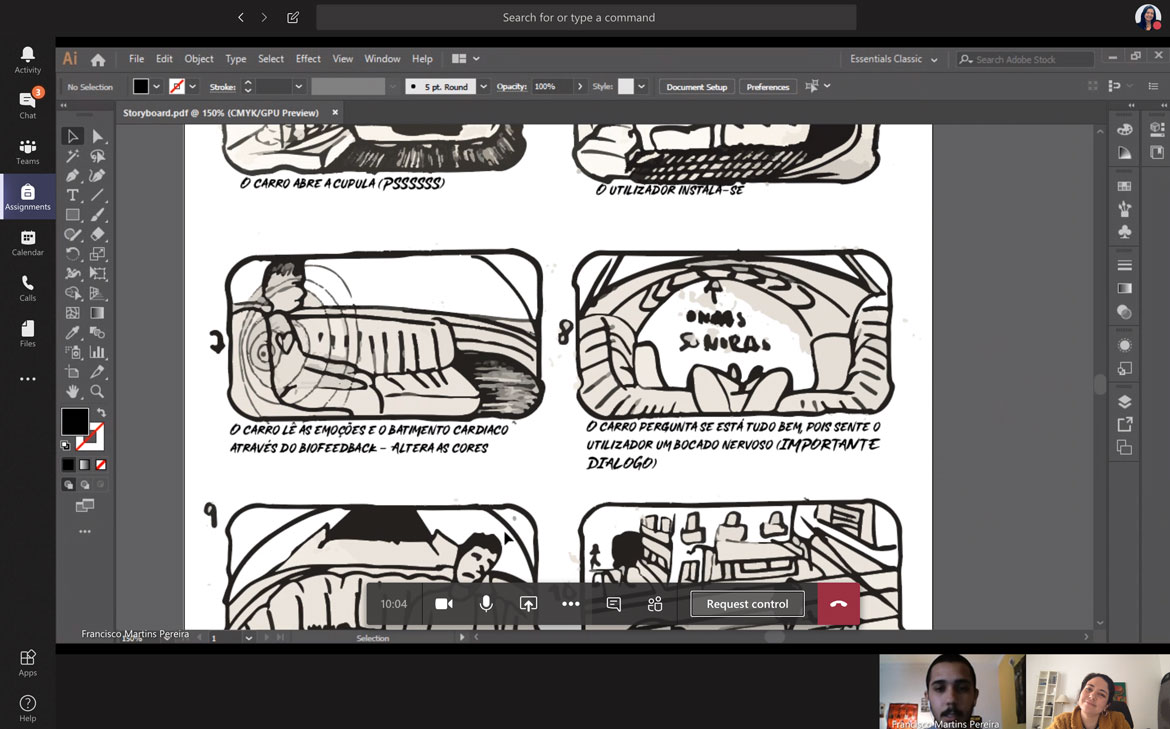
Task: Open the Chat section in Teams
Action: (27, 105)
